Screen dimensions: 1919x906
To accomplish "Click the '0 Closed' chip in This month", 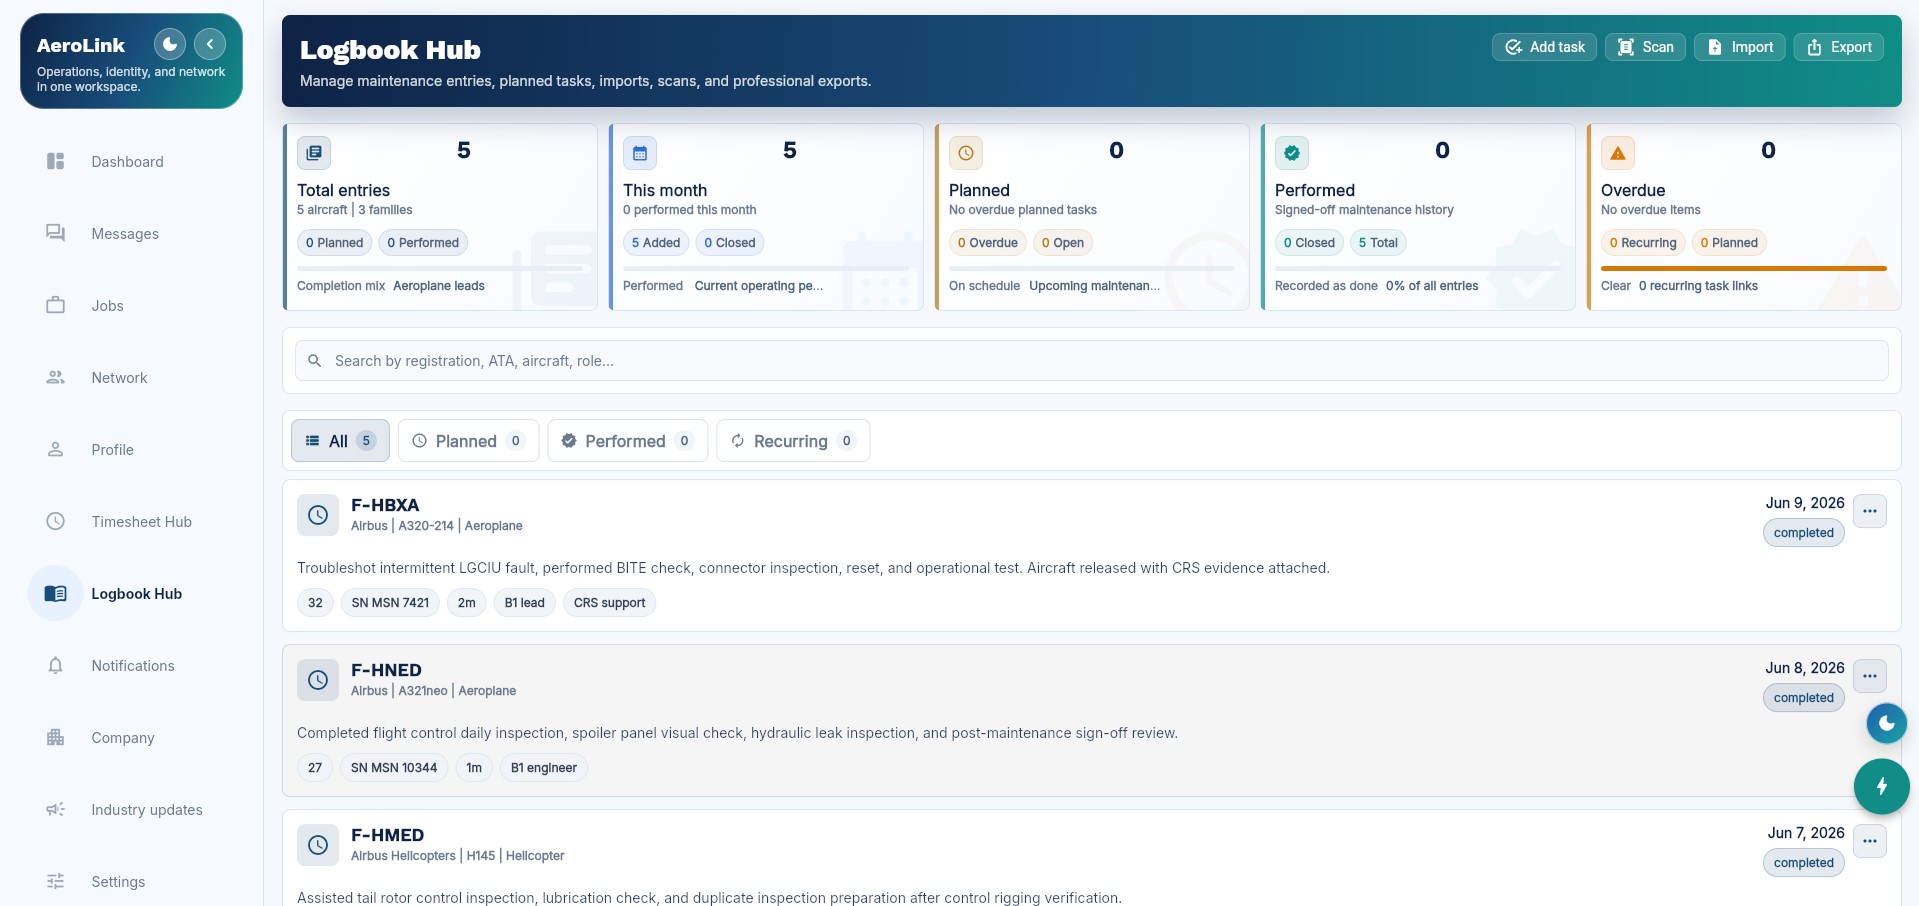I will [x=730, y=243].
